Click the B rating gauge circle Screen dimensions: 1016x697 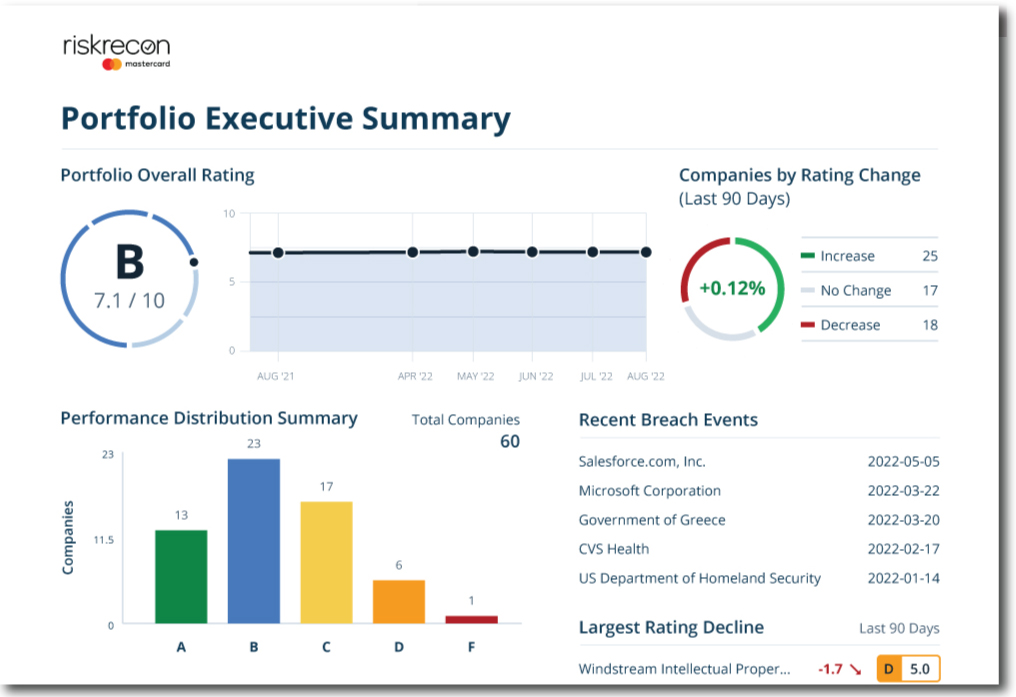click(x=128, y=280)
